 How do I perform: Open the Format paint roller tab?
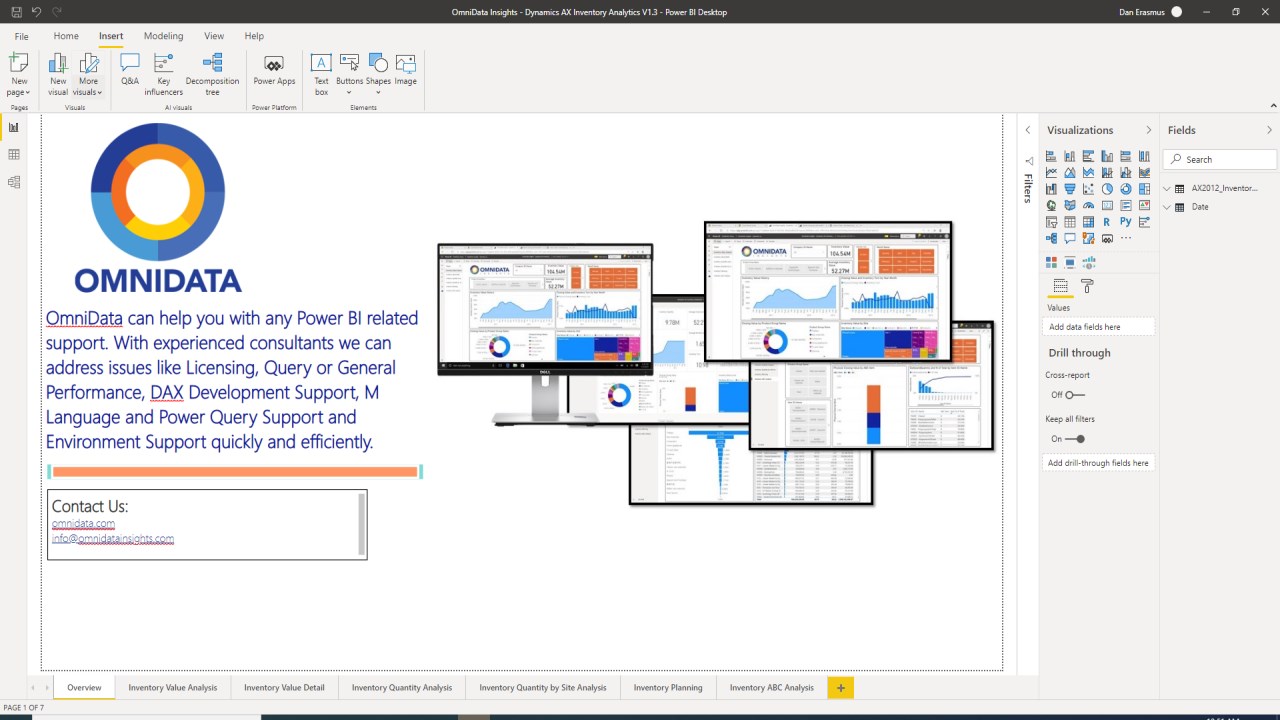[x=1088, y=287]
